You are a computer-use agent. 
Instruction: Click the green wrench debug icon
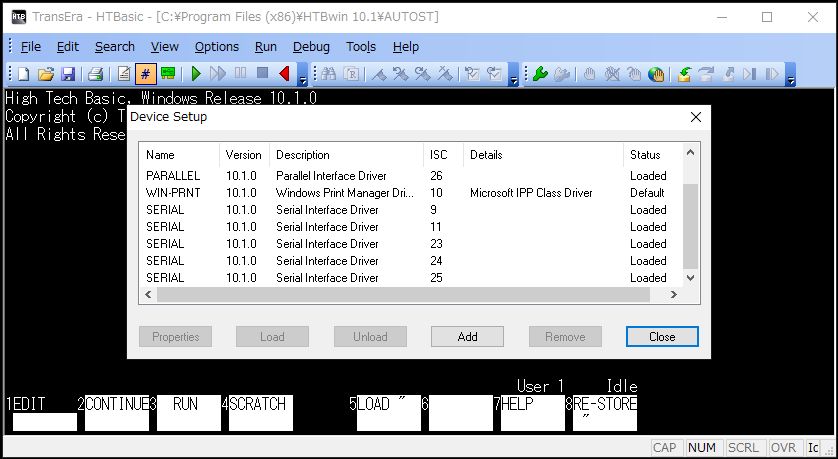(x=540, y=74)
